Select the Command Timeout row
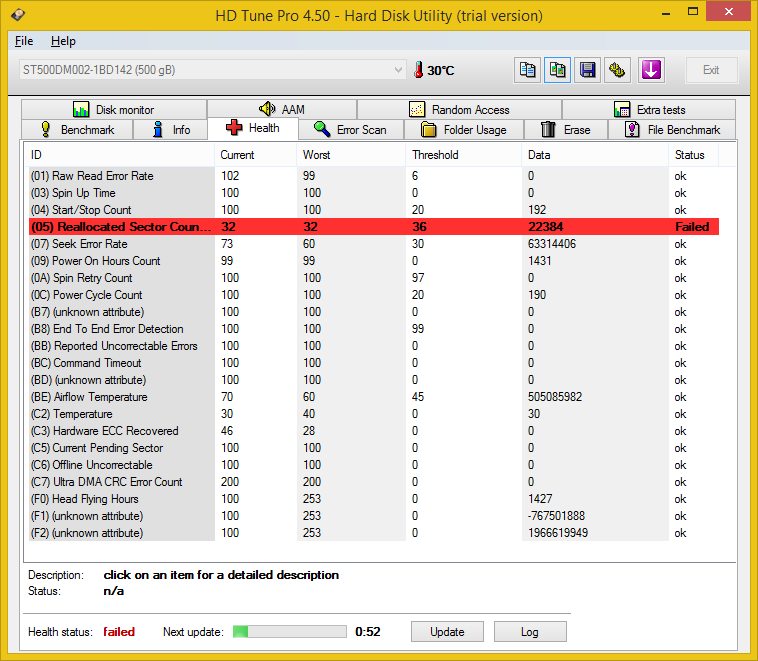The width and height of the screenshot is (758, 661). pos(374,363)
